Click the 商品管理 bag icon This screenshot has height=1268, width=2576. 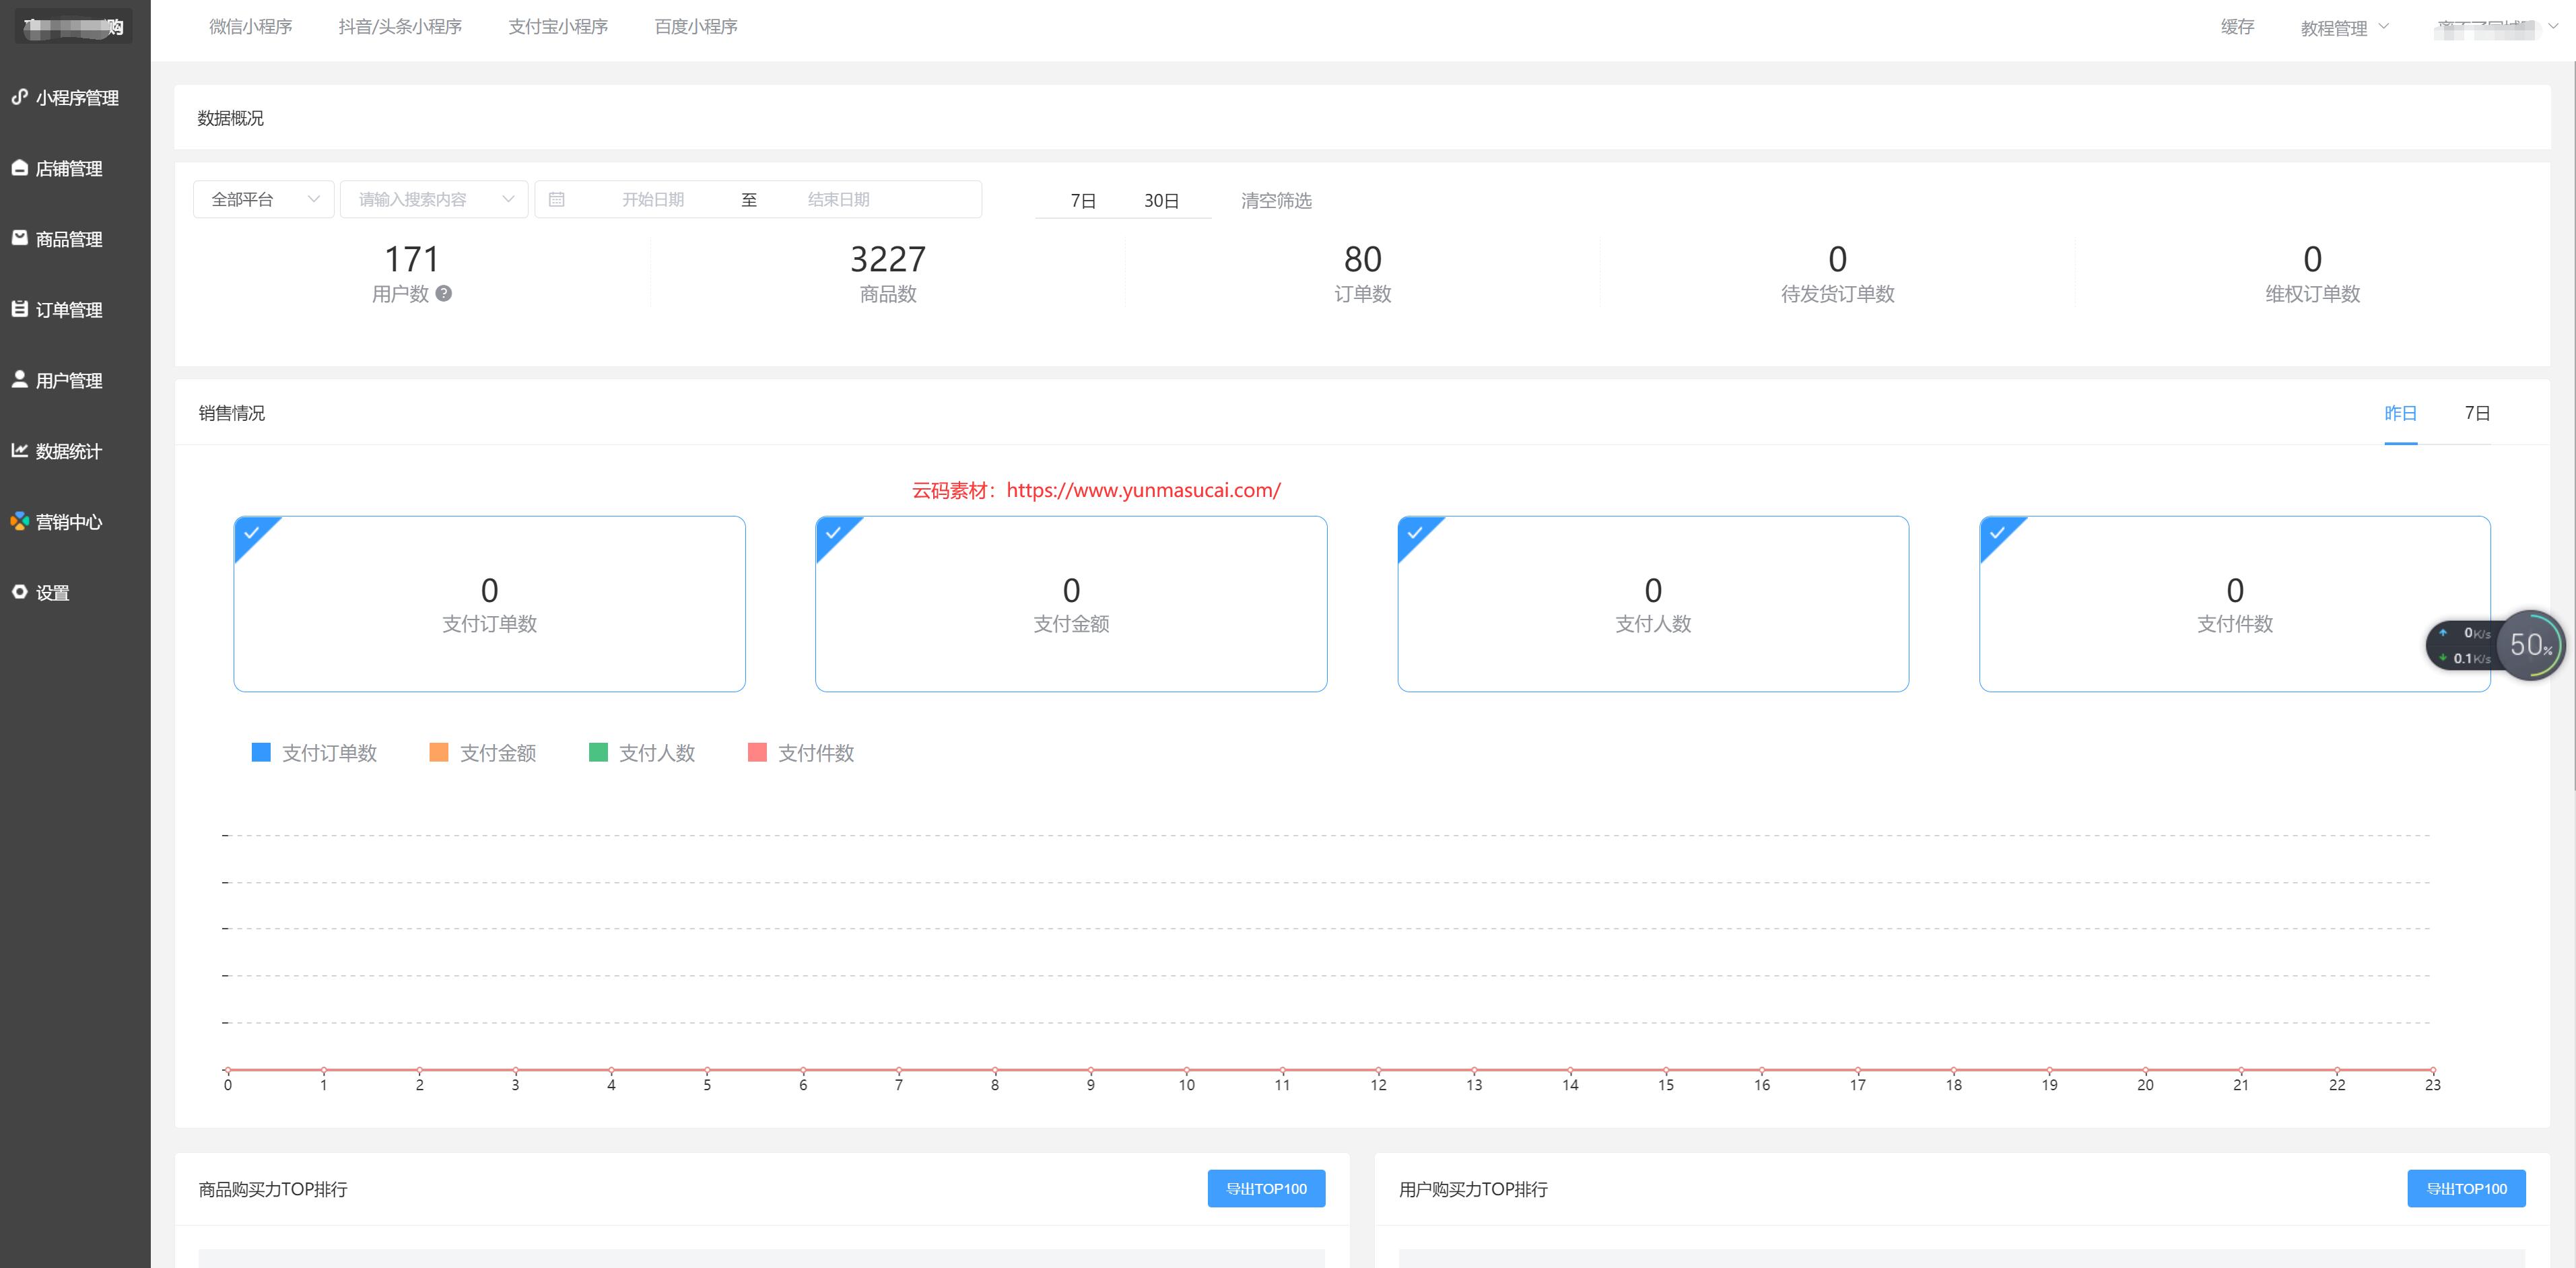coord(19,238)
